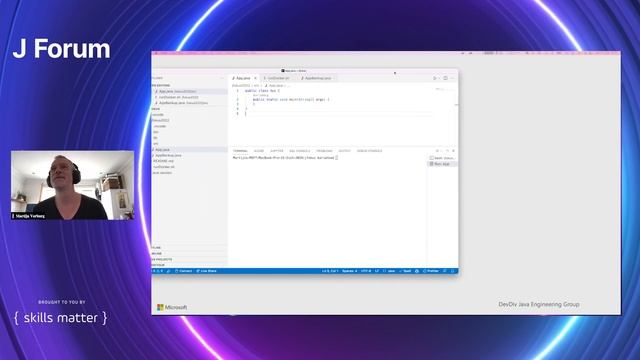Expand the Jfokus2022 folder in tree
This screenshot has width=640, height=360.
[x=189, y=120]
